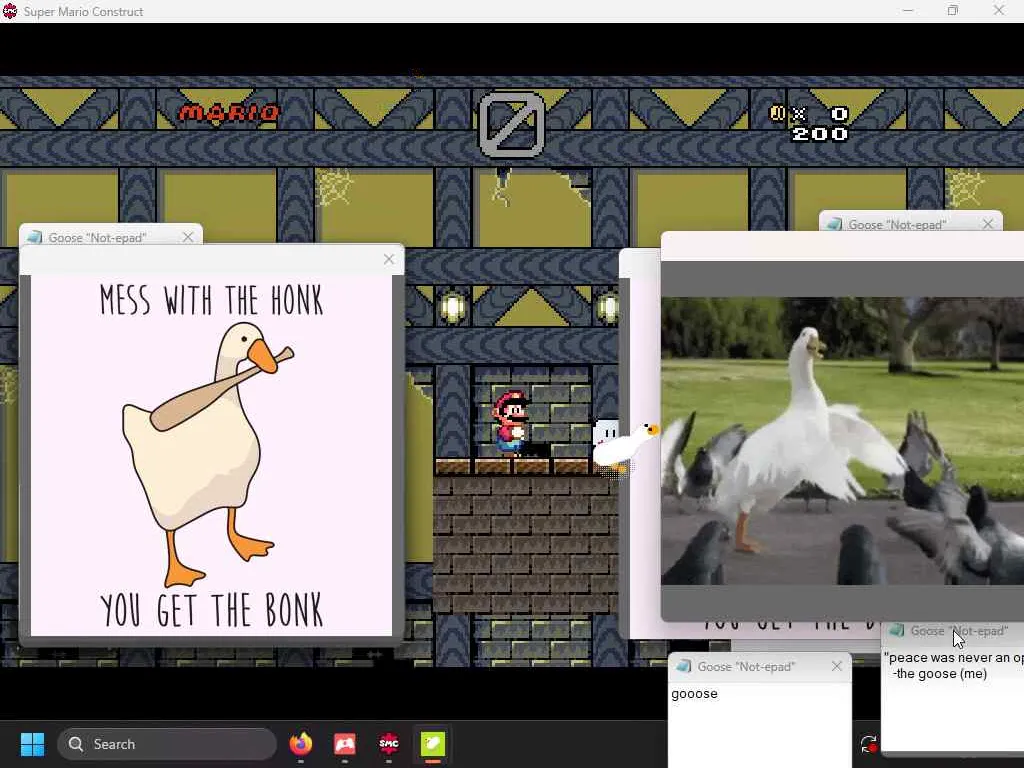Click the coin counter icon in HUD
Screen dimensions: 1024x768
tap(777, 114)
